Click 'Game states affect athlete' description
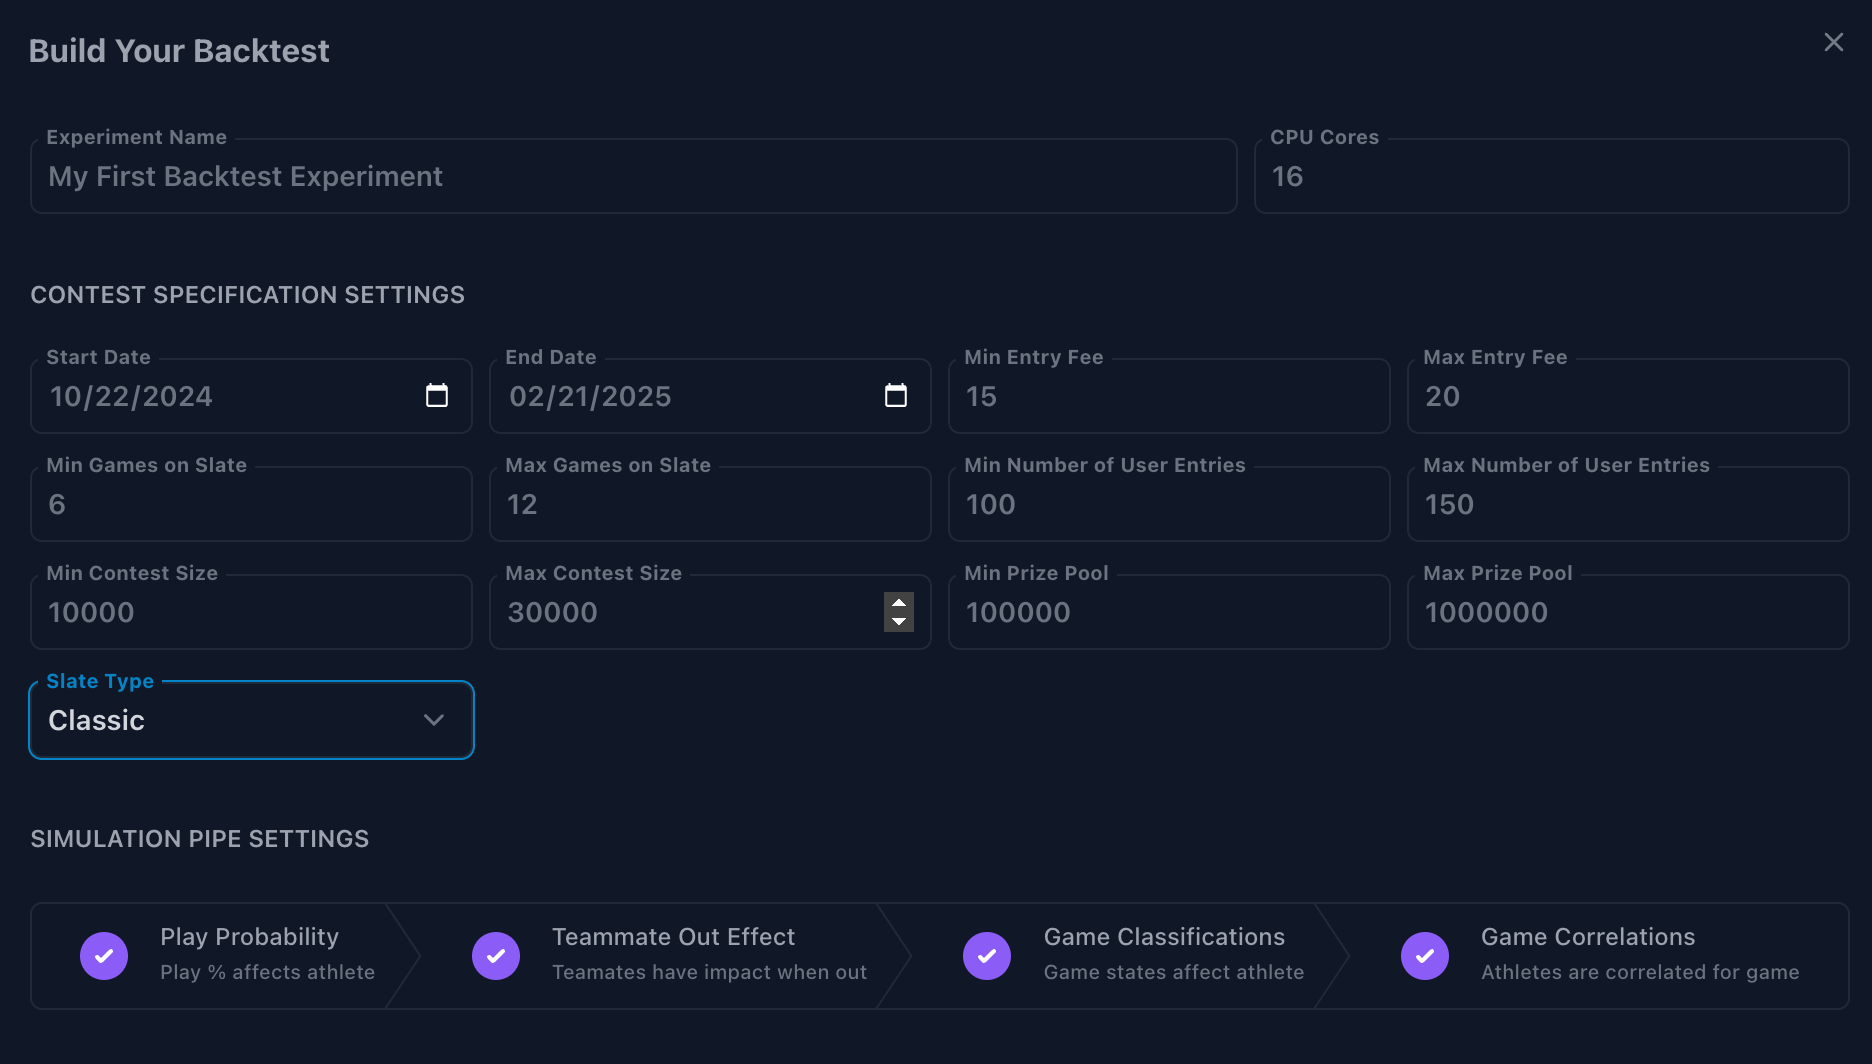 pos(1174,972)
